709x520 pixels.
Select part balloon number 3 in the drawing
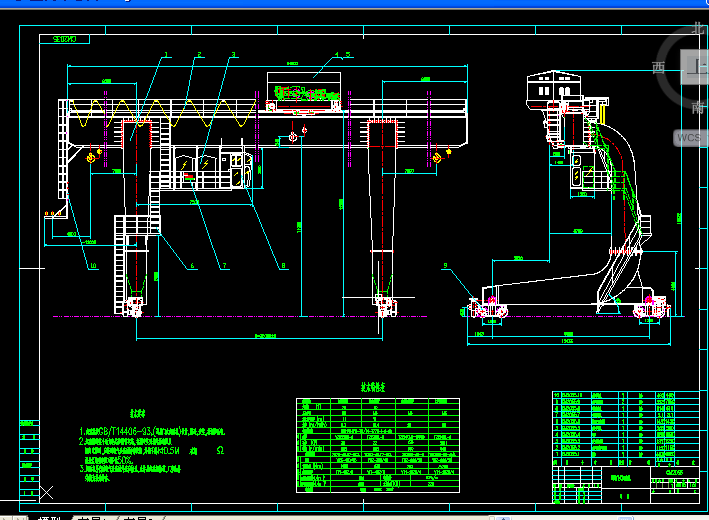[x=234, y=54]
